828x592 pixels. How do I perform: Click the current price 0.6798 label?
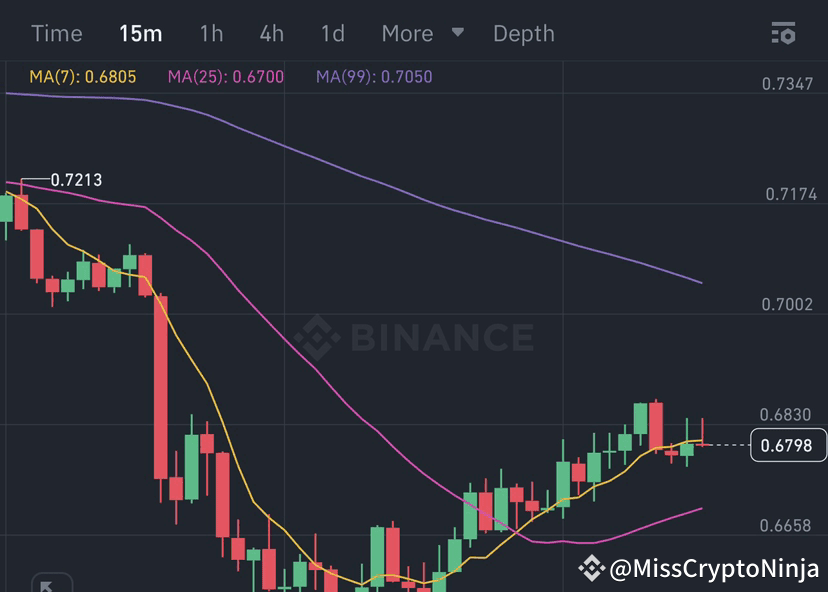click(788, 445)
